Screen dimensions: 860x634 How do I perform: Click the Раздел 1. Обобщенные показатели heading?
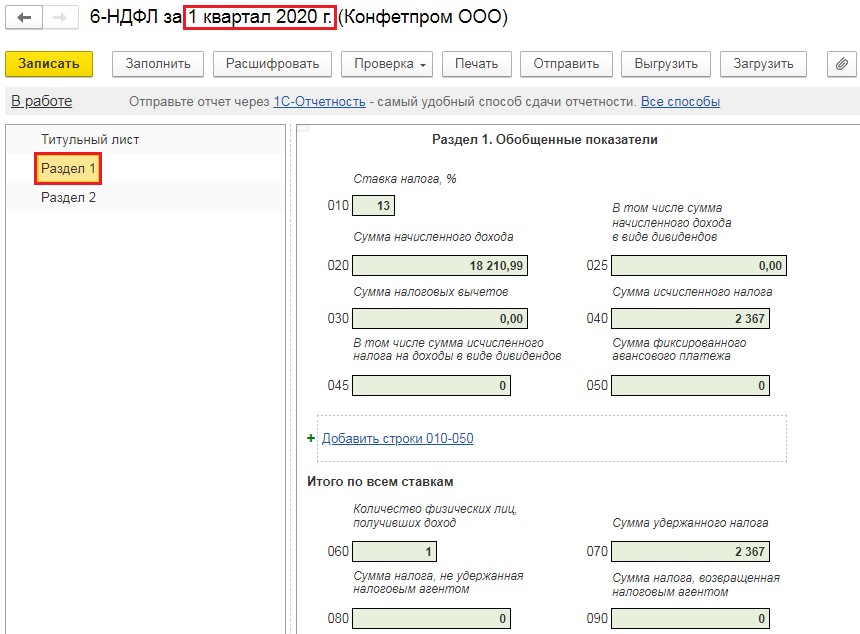(545, 140)
